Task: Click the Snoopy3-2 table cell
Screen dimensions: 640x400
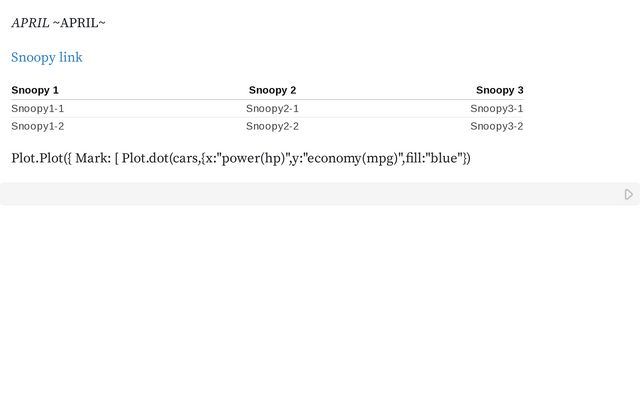Action: pyautogui.click(x=497, y=126)
